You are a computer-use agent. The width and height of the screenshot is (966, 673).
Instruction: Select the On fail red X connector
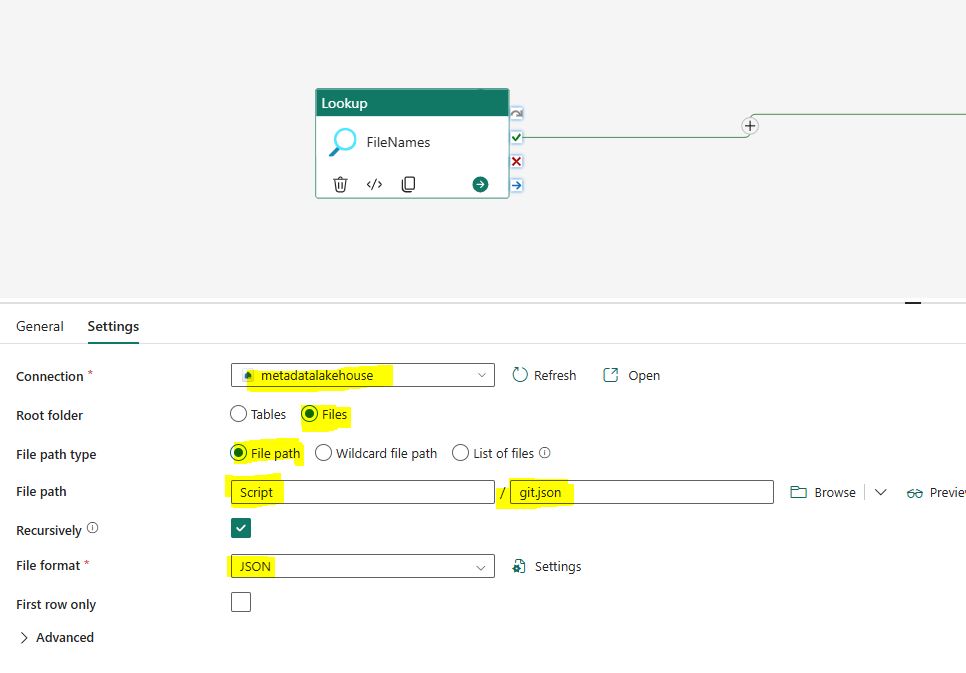pos(516,161)
